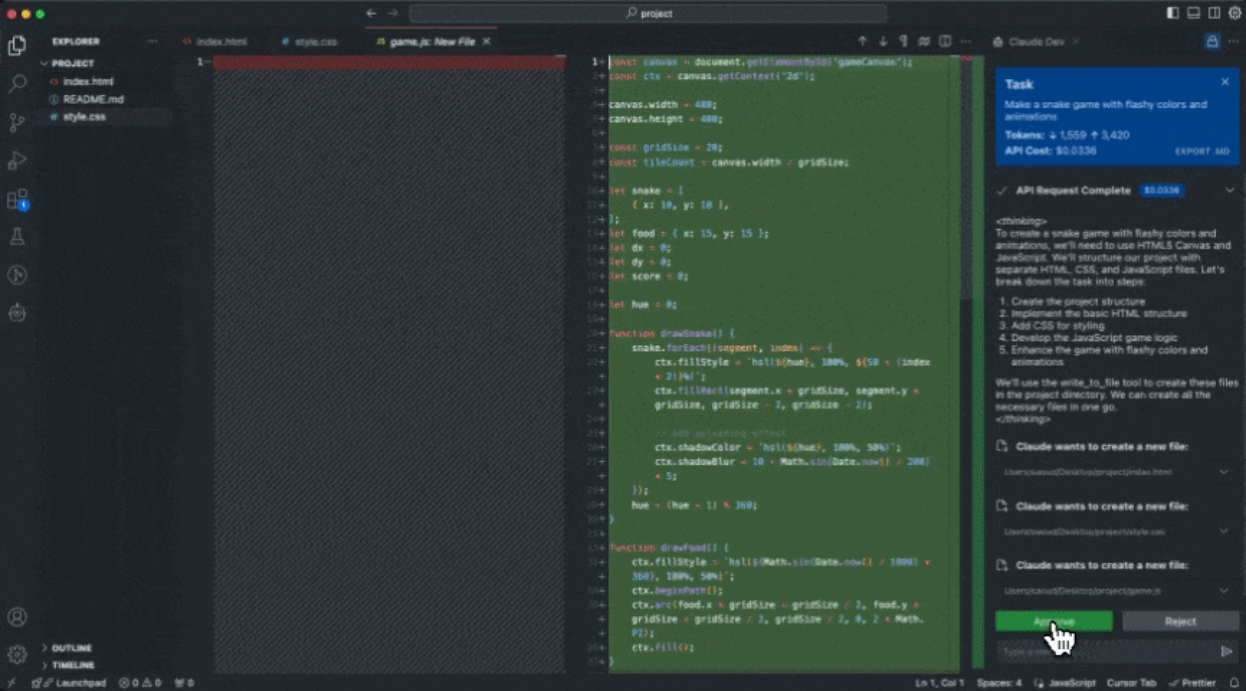Click the split editor icon in diff toolbar
The width and height of the screenshot is (1246, 691).
pyautogui.click(x=945, y=42)
